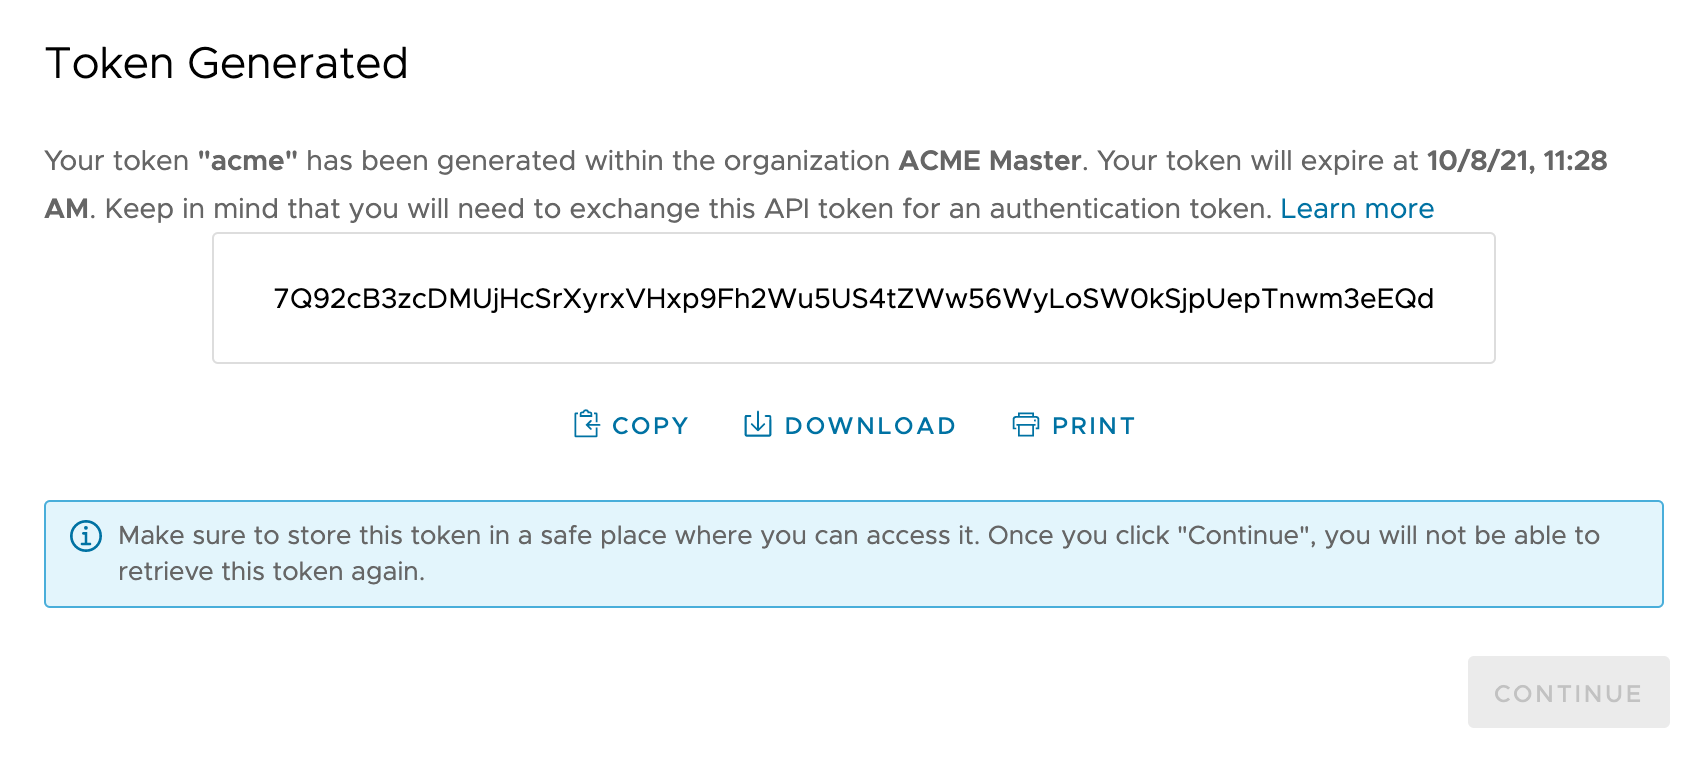Screen dimensions: 1704x762
Task: Click the "retrieve this token again" line
Action: pos(271,572)
